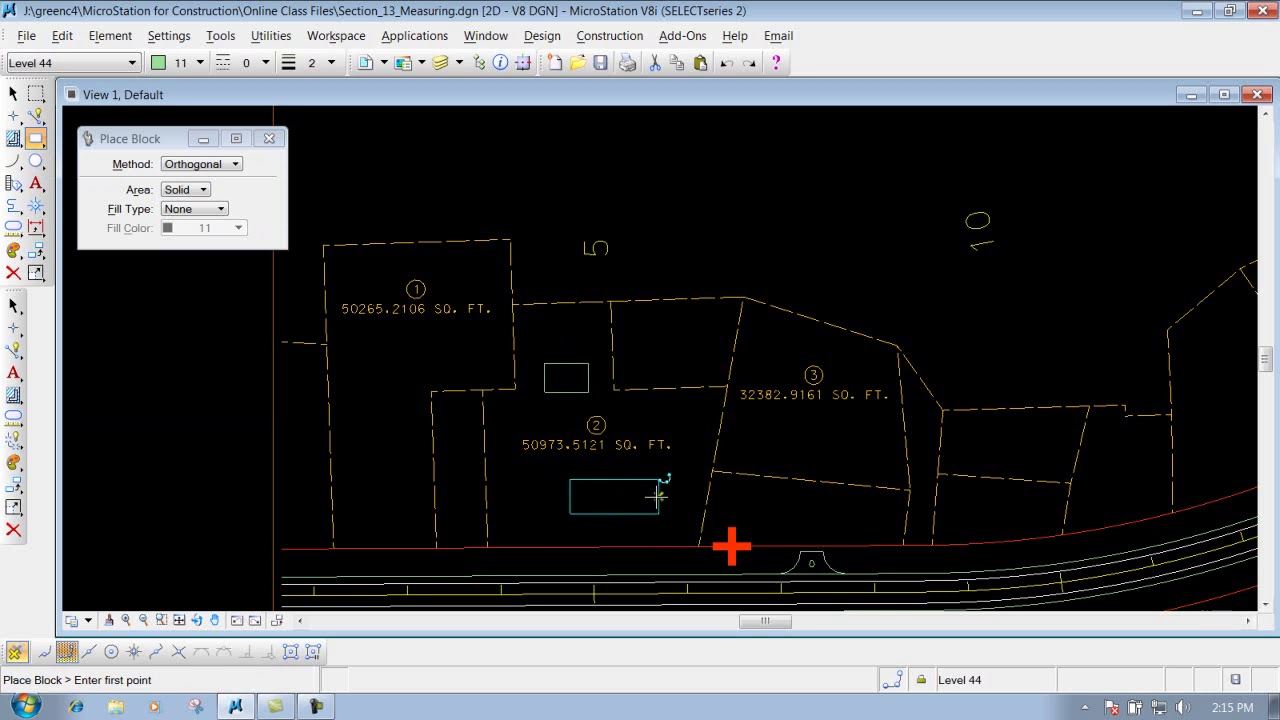Click the Update View paintbrush icon
This screenshot has height=720, width=1280.
(109, 621)
